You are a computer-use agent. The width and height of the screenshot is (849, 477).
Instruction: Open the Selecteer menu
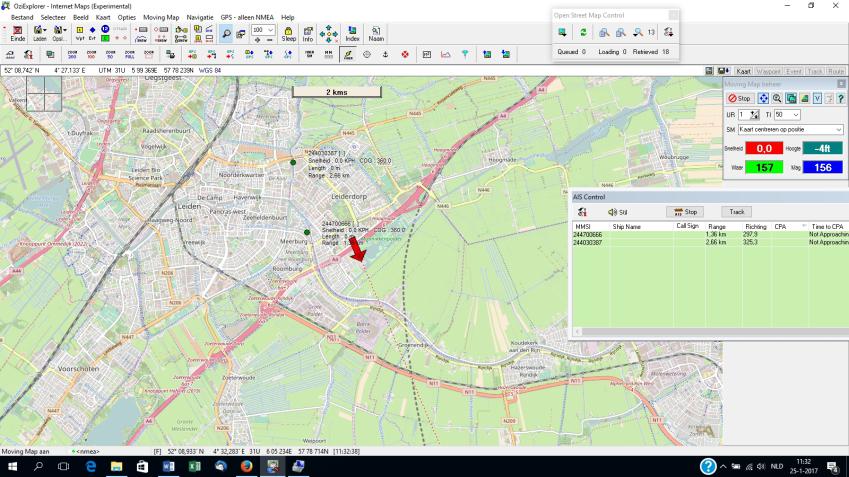(53, 17)
